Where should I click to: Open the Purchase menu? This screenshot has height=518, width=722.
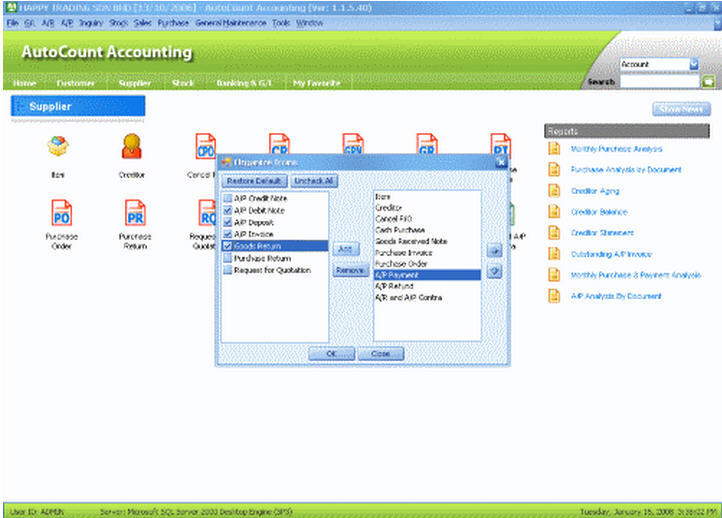[173, 23]
